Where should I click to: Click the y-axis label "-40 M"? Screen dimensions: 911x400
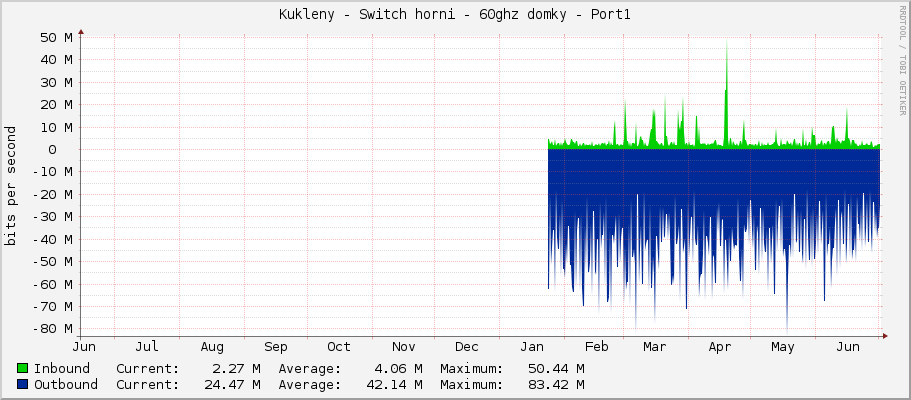(52, 240)
